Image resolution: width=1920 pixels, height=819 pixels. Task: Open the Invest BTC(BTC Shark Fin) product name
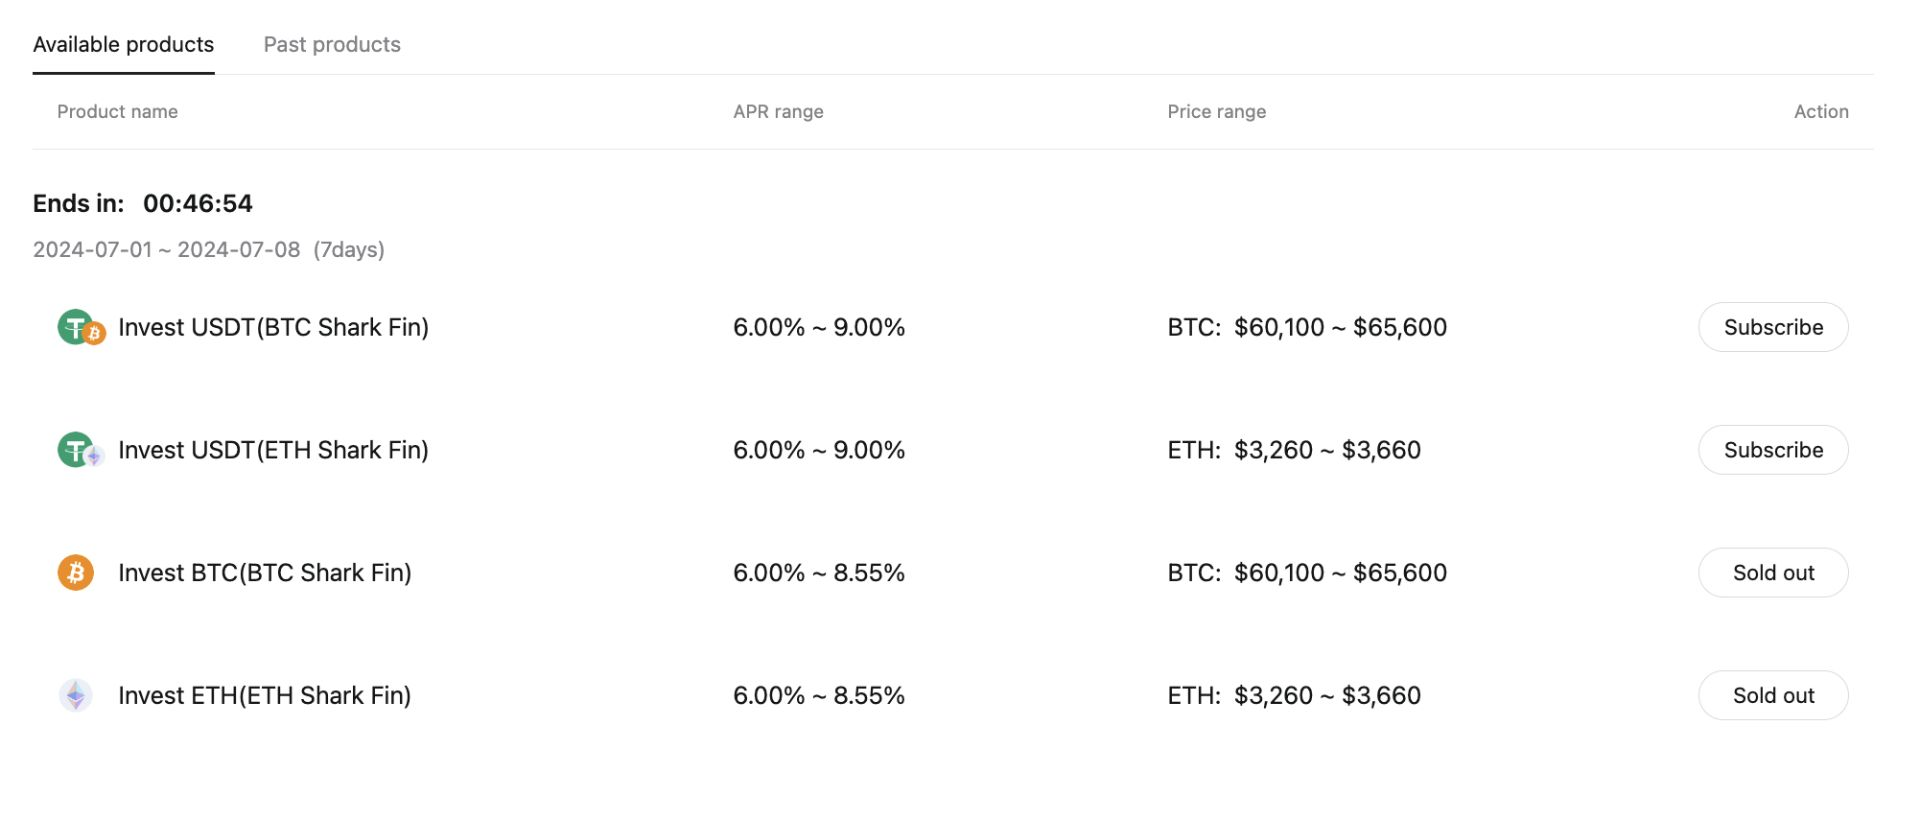click(265, 573)
